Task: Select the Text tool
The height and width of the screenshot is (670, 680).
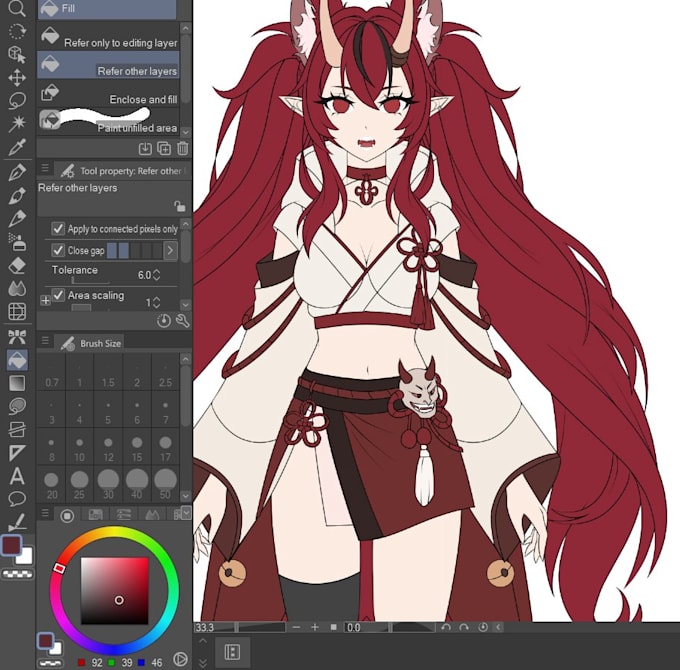Action: pyautogui.click(x=17, y=476)
